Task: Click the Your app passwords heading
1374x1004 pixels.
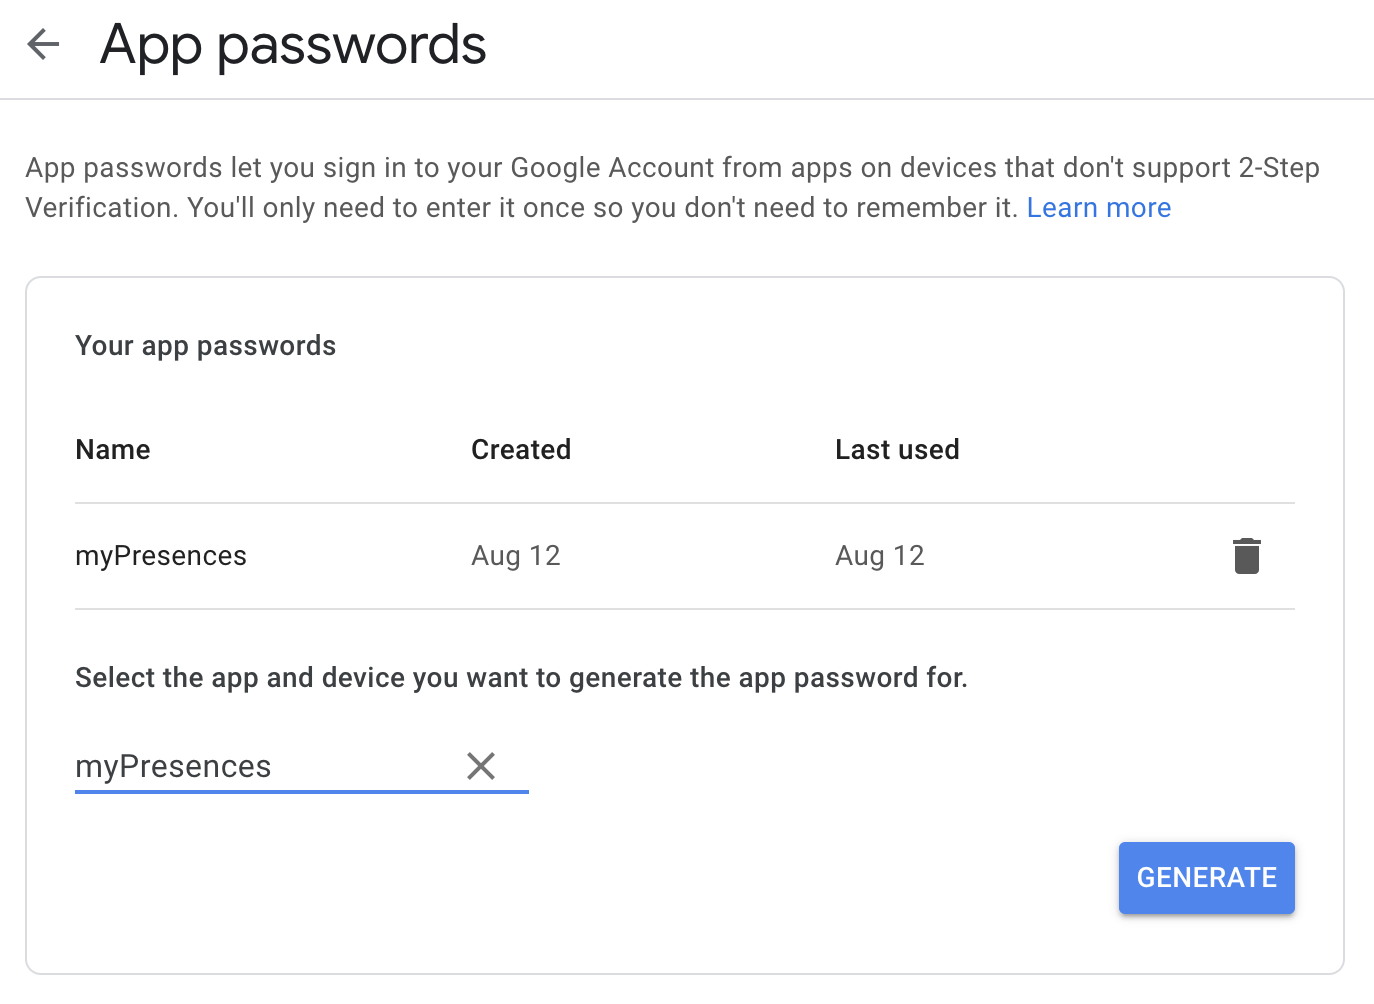Action: 205,346
